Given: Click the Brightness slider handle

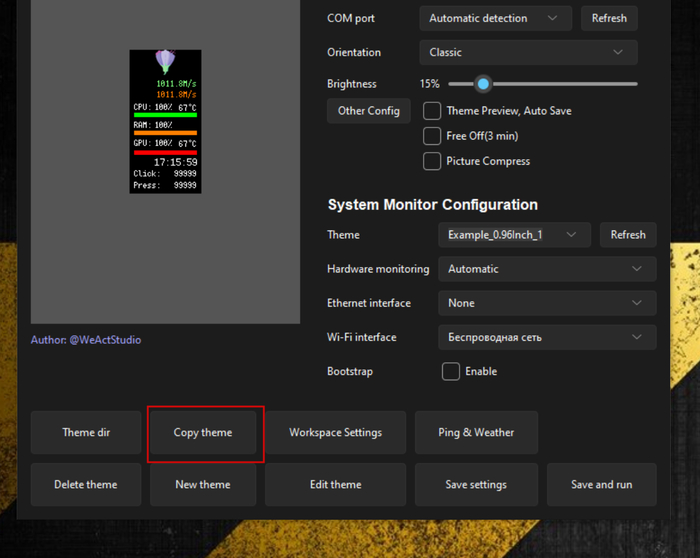Looking at the screenshot, I should tap(483, 84).
